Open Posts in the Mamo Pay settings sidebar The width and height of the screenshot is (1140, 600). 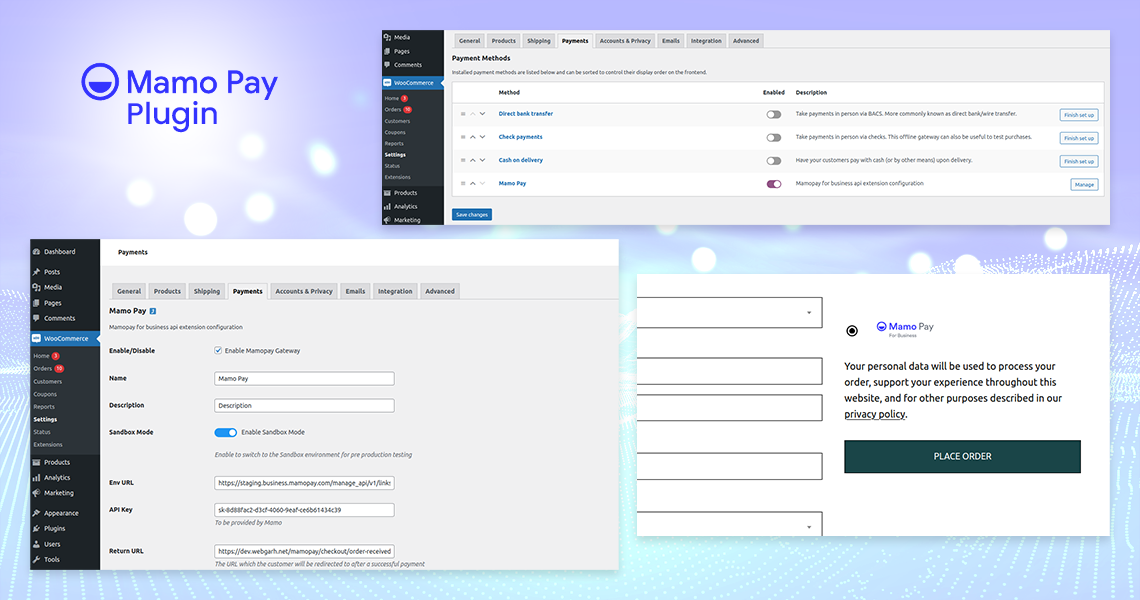(52, 272)
